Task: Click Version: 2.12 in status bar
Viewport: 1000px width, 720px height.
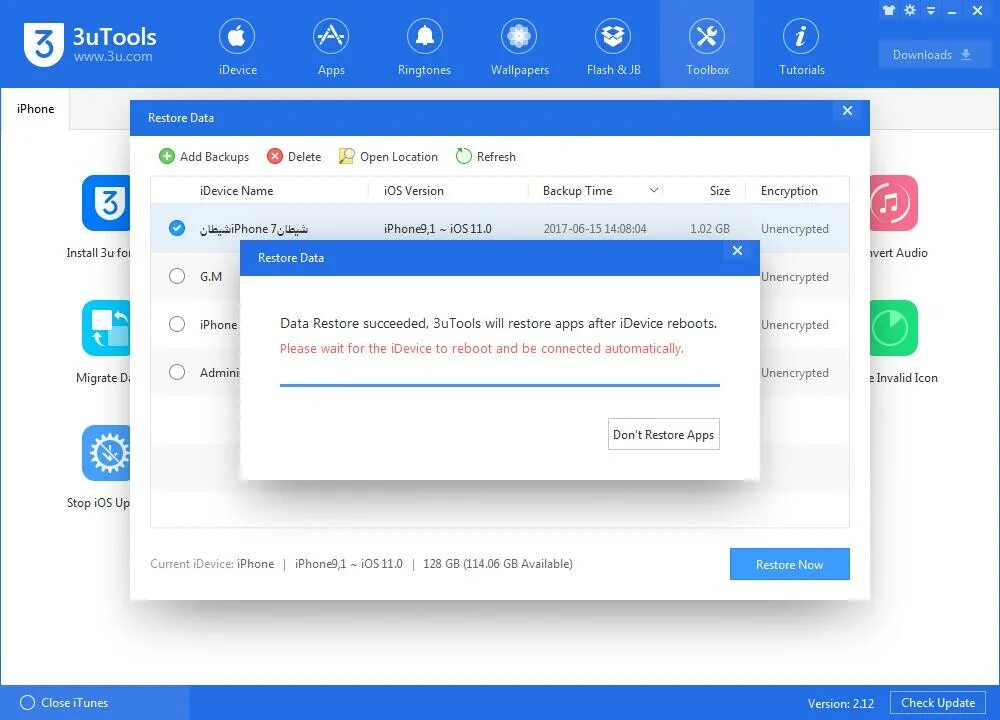Action: pyautogui.click(x=841, y=703)
